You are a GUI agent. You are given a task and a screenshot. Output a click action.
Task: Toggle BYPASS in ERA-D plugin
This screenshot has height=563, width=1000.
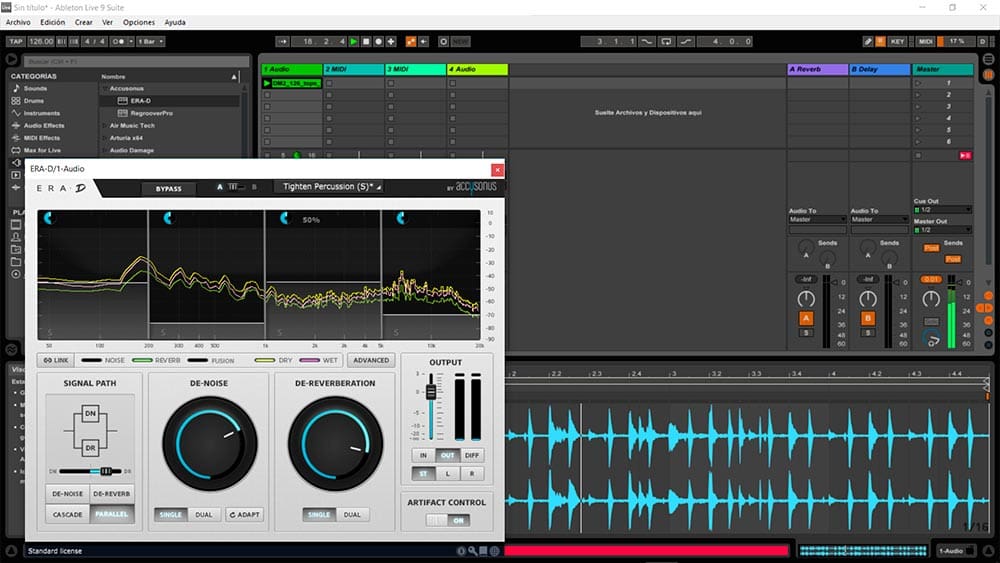168,189
